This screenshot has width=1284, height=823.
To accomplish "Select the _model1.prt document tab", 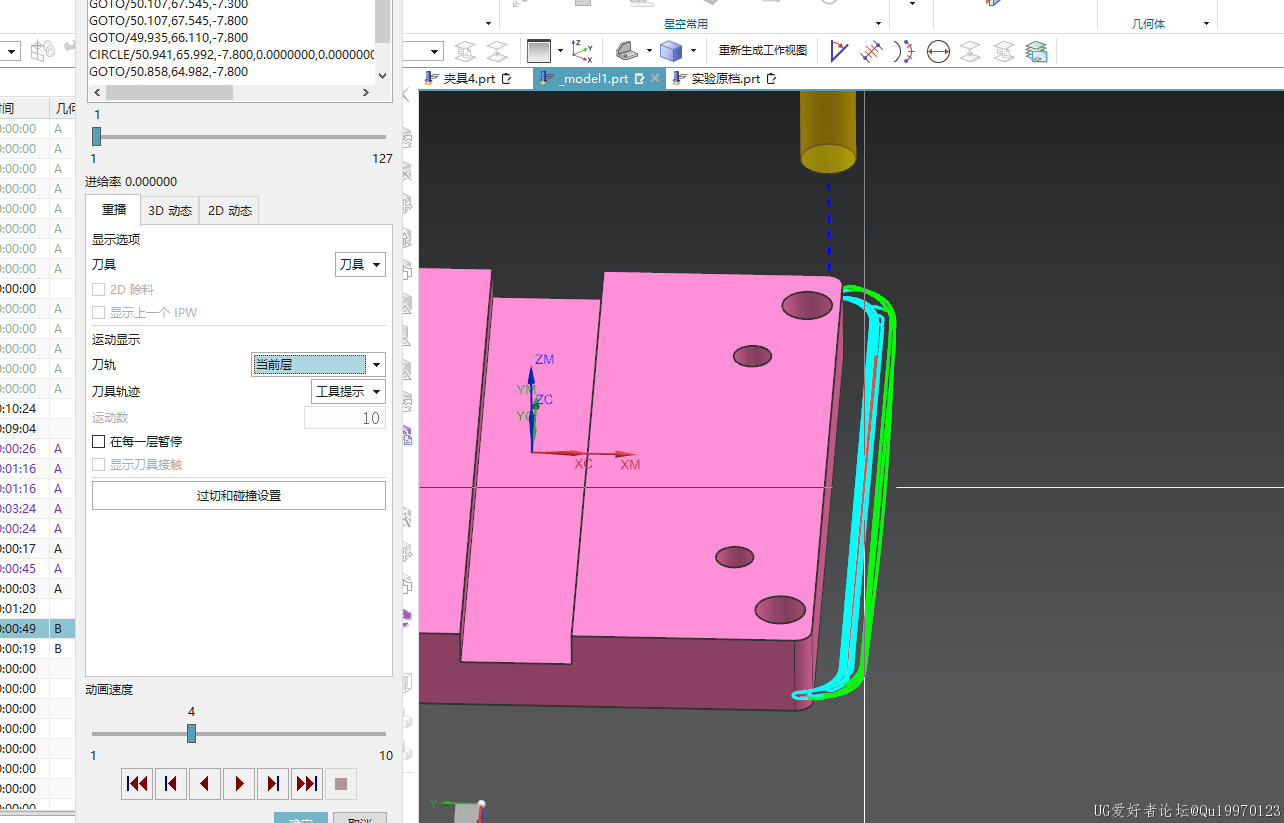I will 593,78.
